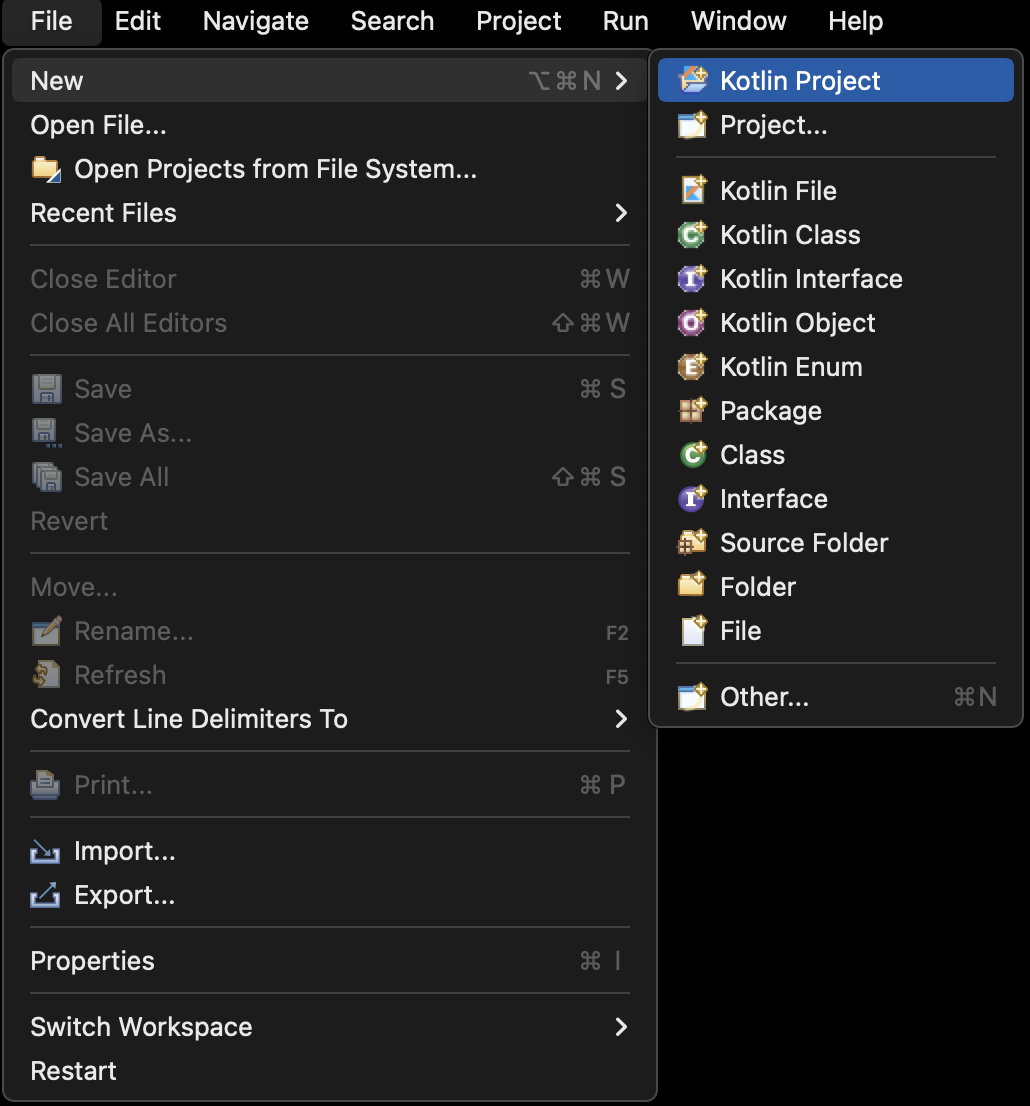Image resolution: width=1030 pixels, height=1106 pixels.
Task: Open the Switch Workspace submenu chevron
Action: pyautogui.click(x=621, y=1027)
